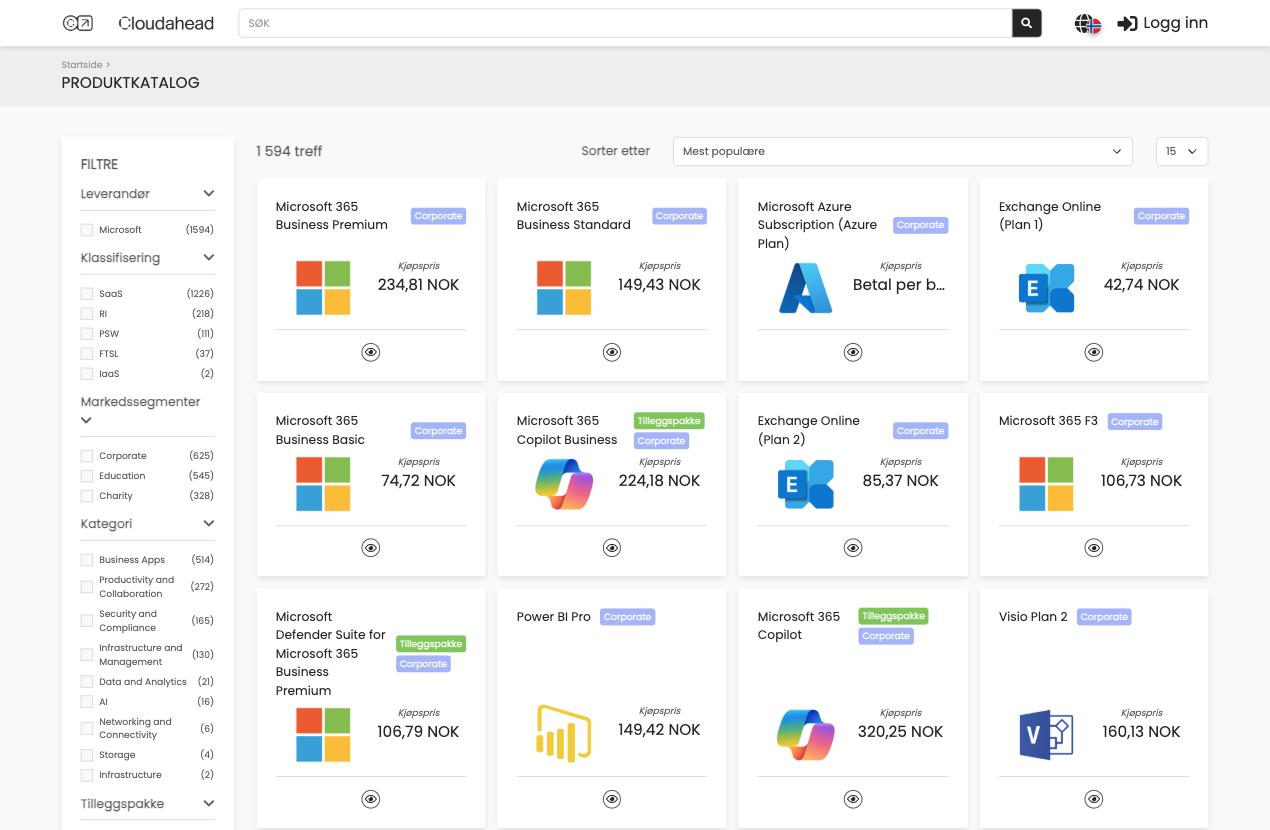
Task: Click eye icon under Microsoft Azure Subscription
Action: (853, 352)
